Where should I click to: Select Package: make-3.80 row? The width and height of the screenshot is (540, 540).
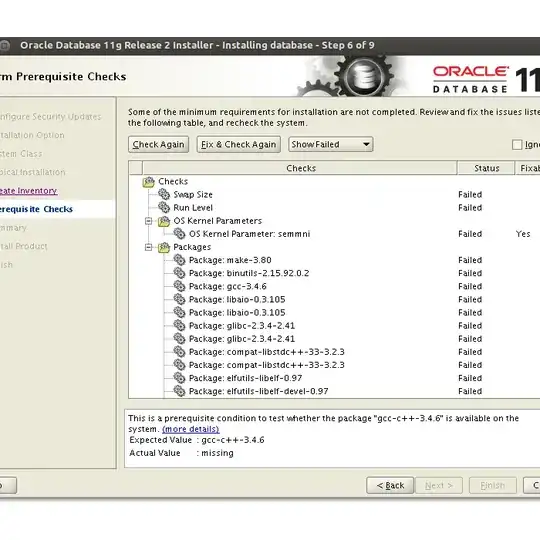[230, 260]
